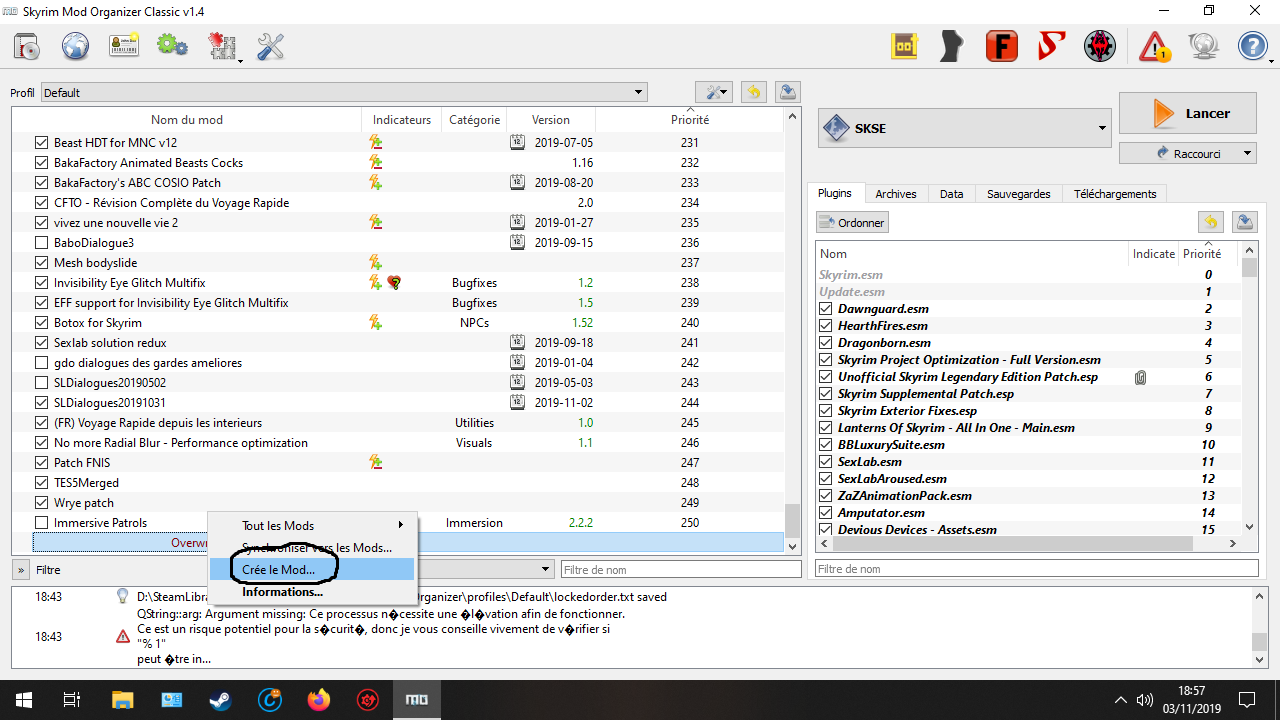Enable gdo dialogues des gardes ameliores checkbox
This screenshot has height=720, width=1280.
(x=41, y=363)
